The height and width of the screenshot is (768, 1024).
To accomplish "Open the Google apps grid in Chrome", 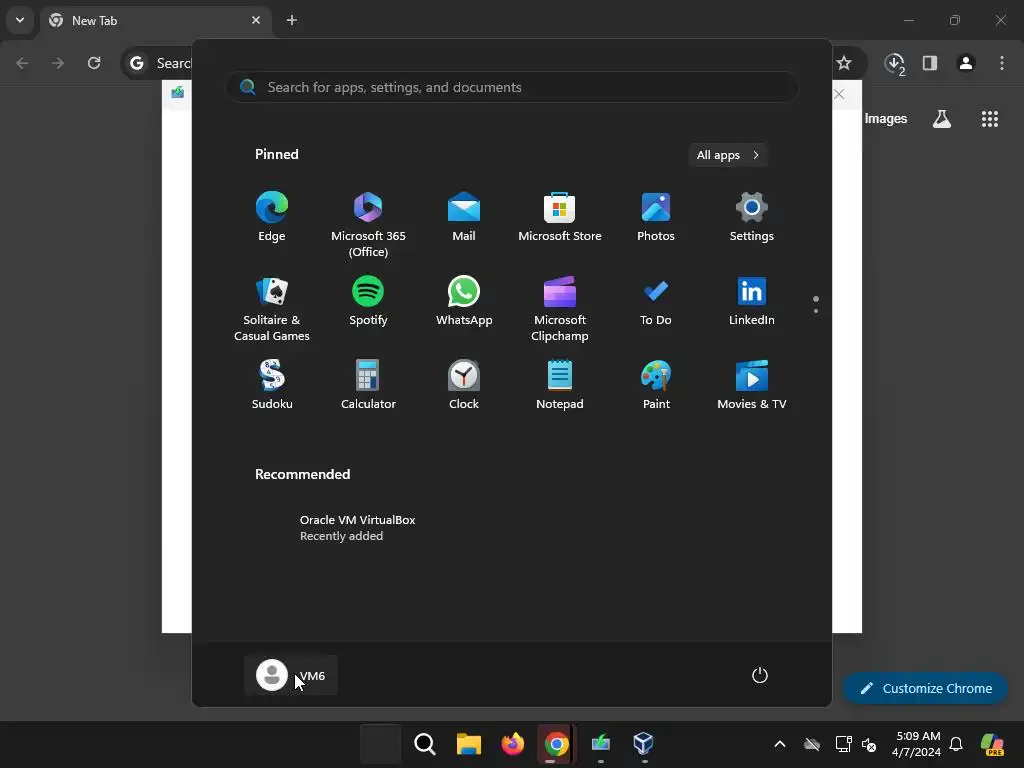I will [989, 119].
